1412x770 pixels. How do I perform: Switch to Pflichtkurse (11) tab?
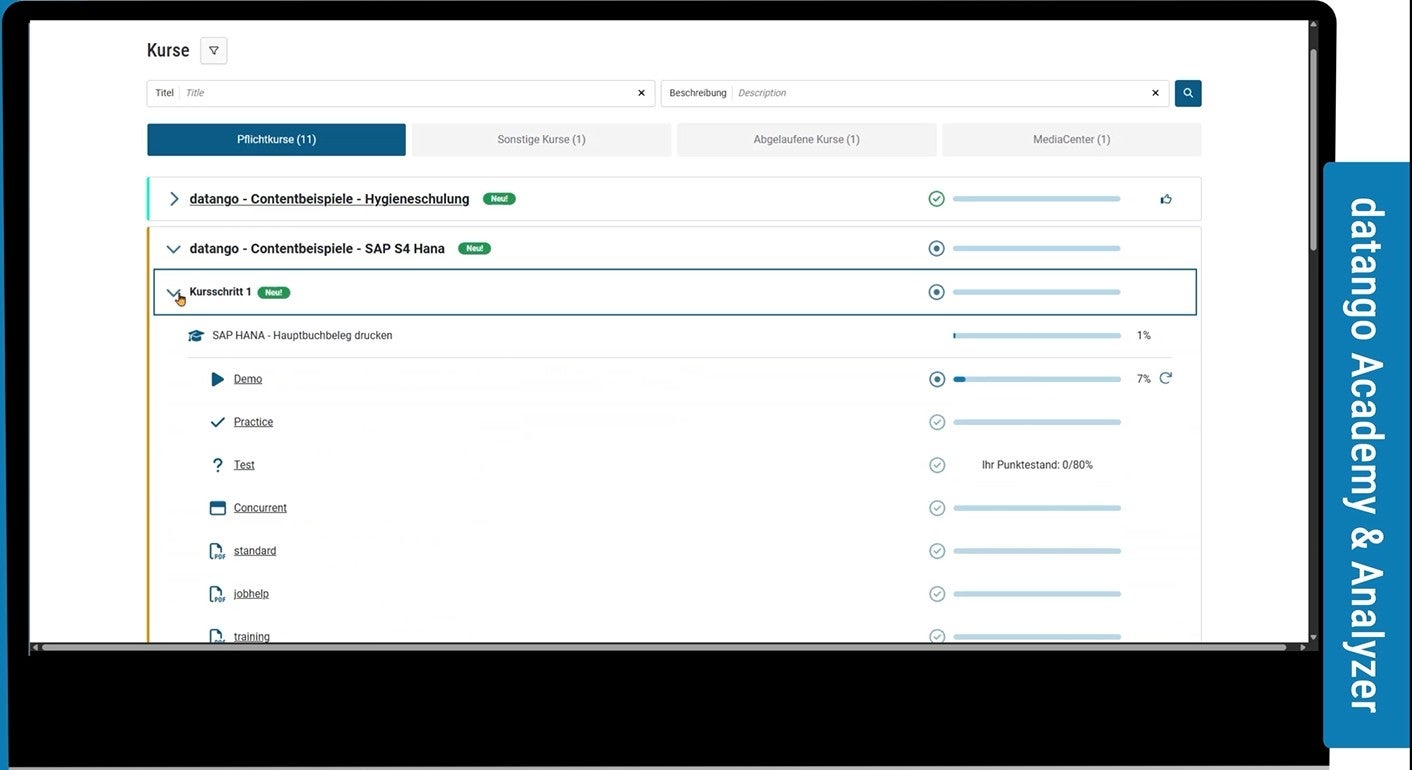(277, 140)
